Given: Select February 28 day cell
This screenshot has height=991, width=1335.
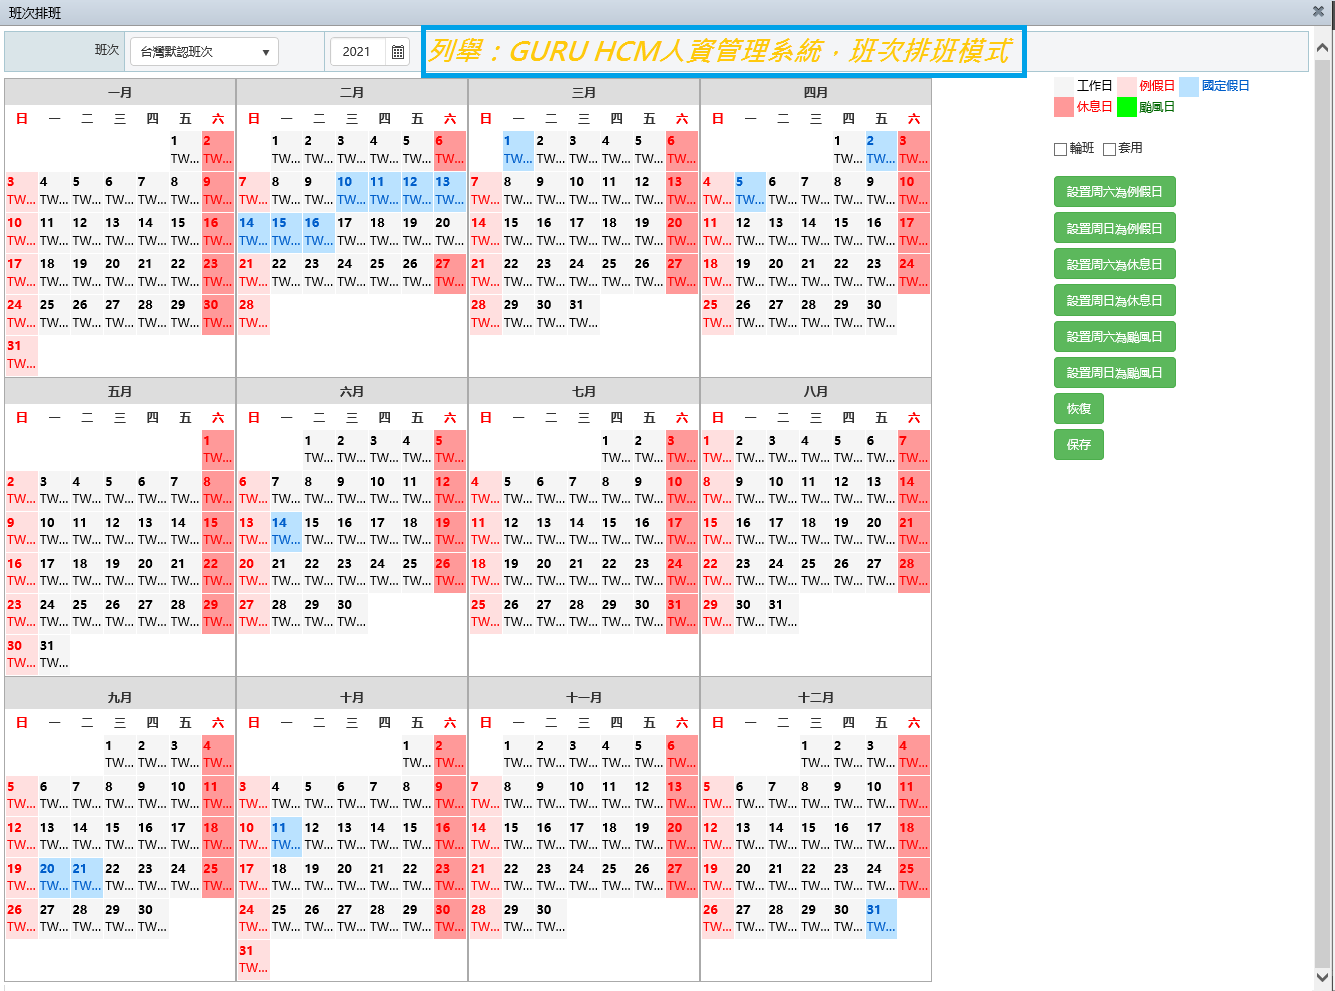Looking at the screenshot, I should pos(253,313).
